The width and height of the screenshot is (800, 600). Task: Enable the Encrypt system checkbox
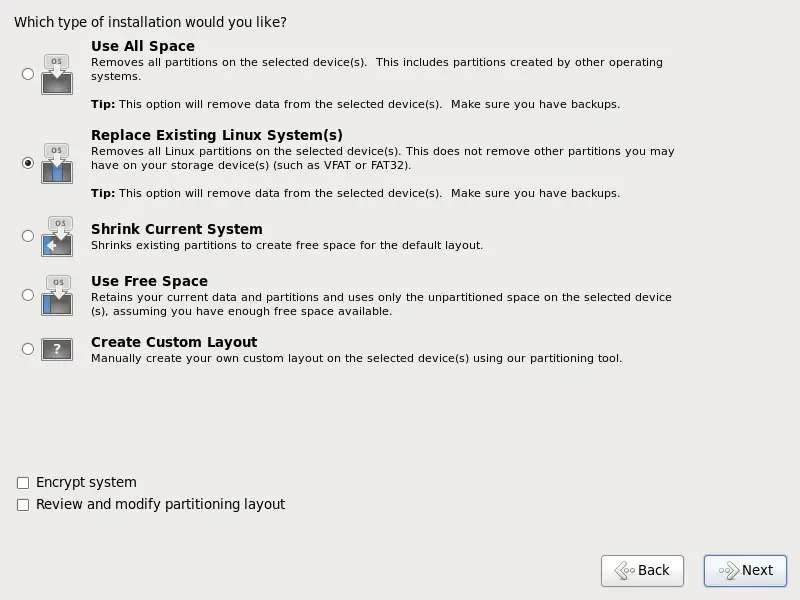click(x=23, y=483)
